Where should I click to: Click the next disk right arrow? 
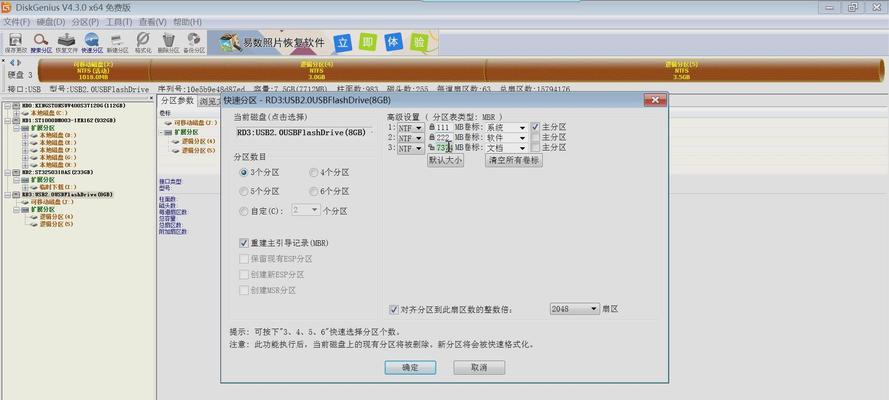pyautogui.click(x=19, y=62)
